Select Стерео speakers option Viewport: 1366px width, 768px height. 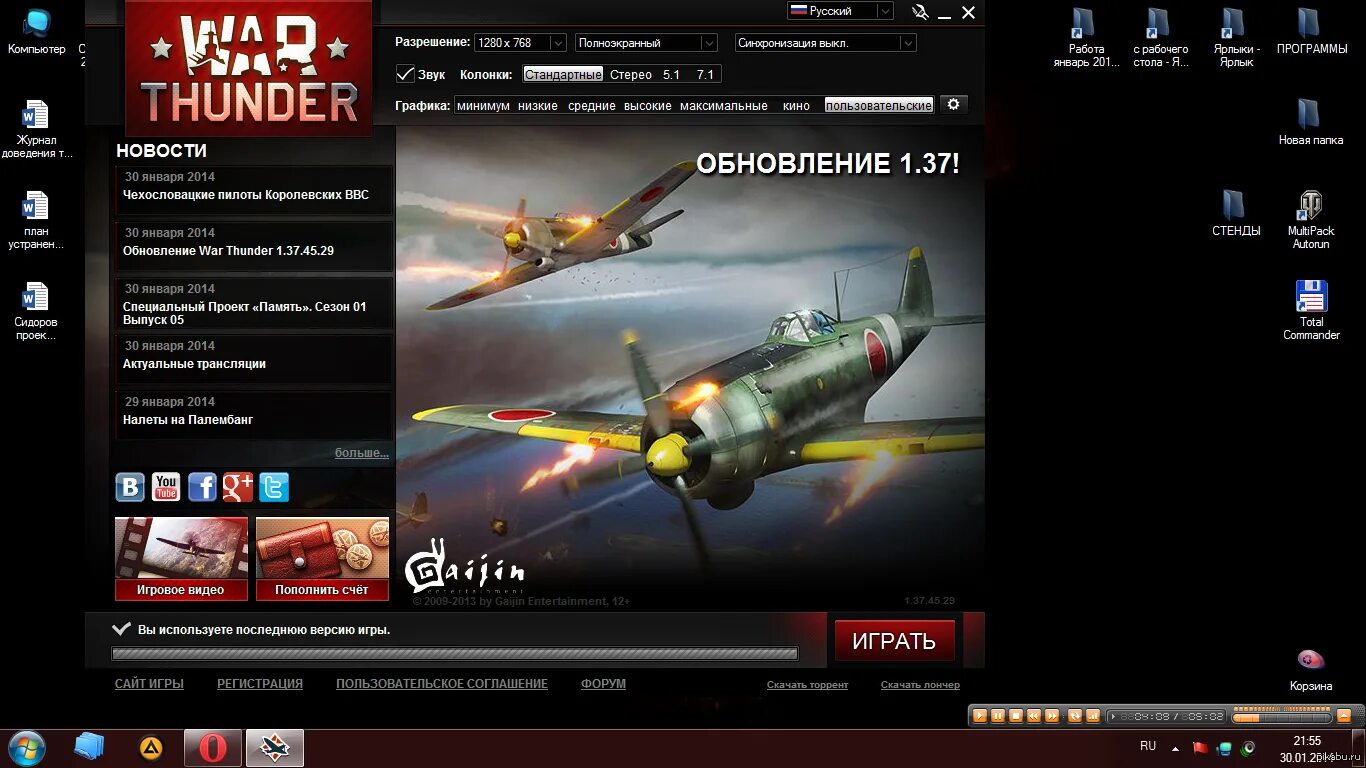(631, 74)
